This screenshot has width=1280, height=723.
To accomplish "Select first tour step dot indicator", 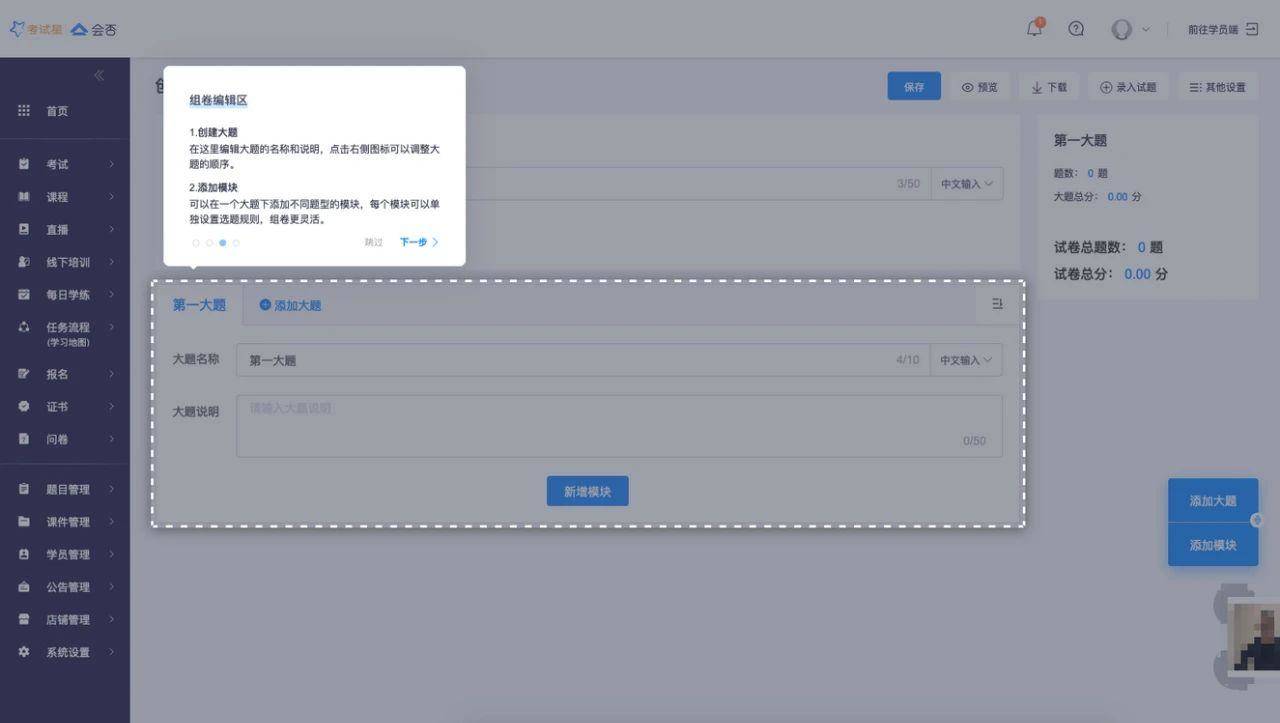I will click(196, 242).
